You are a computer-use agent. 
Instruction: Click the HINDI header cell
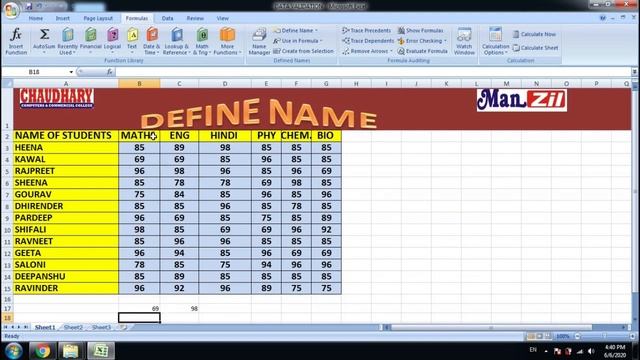tap(225, 136)
